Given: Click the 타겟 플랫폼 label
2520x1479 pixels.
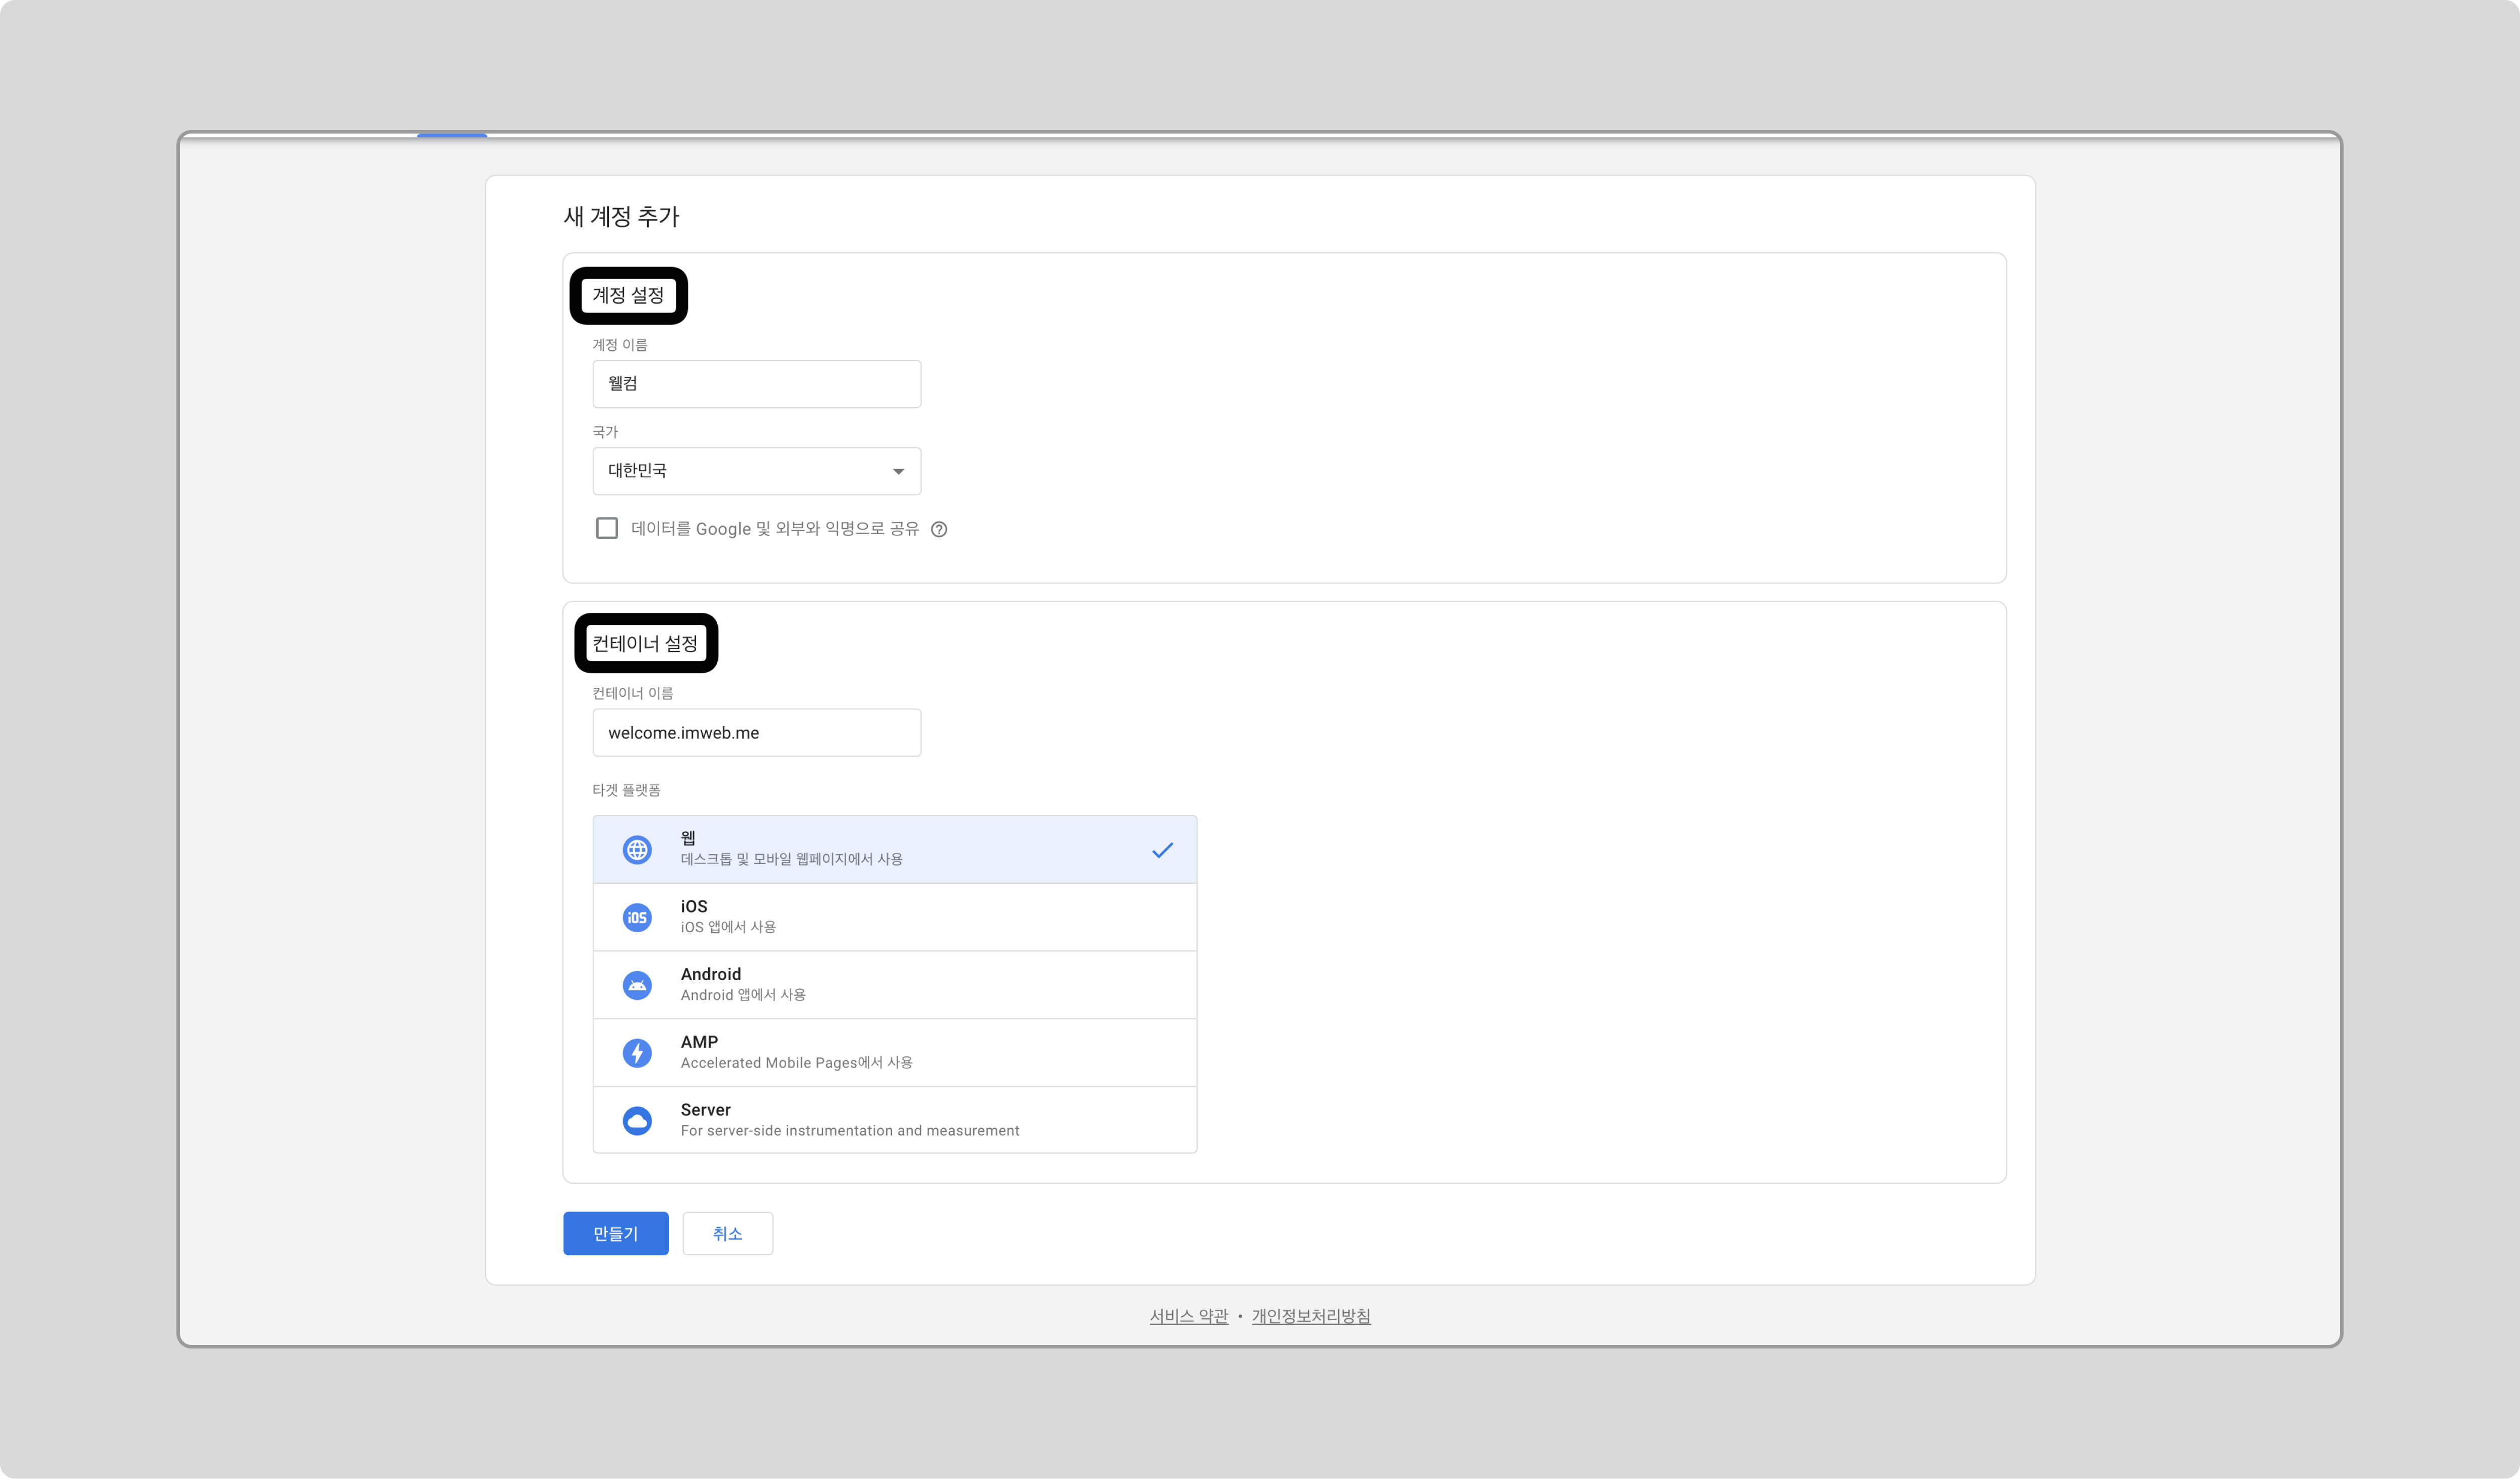Looking at the screenshot, I should (x=626, y=790).
